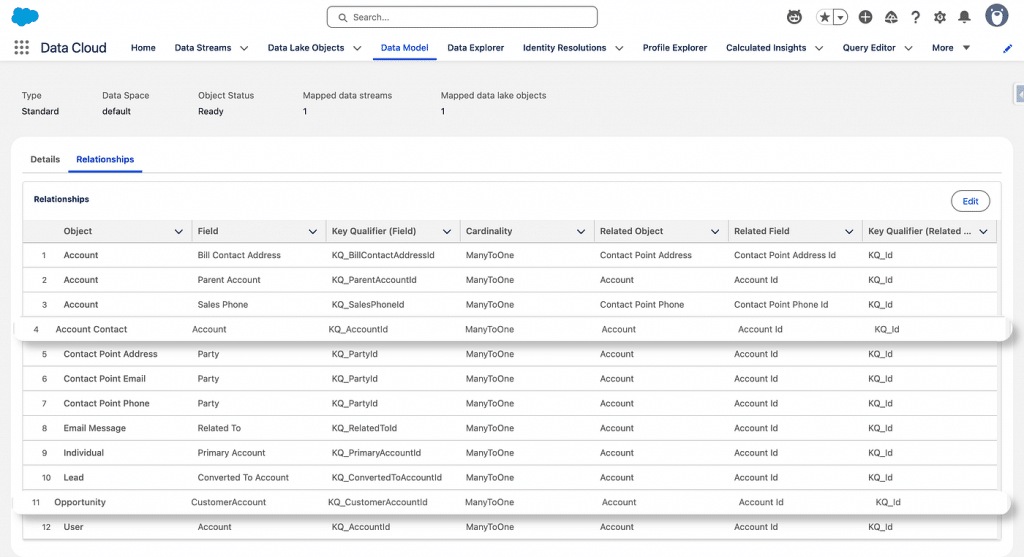Click the Favorites star icon
This screenshot has height=557, width=1024.
825,17
